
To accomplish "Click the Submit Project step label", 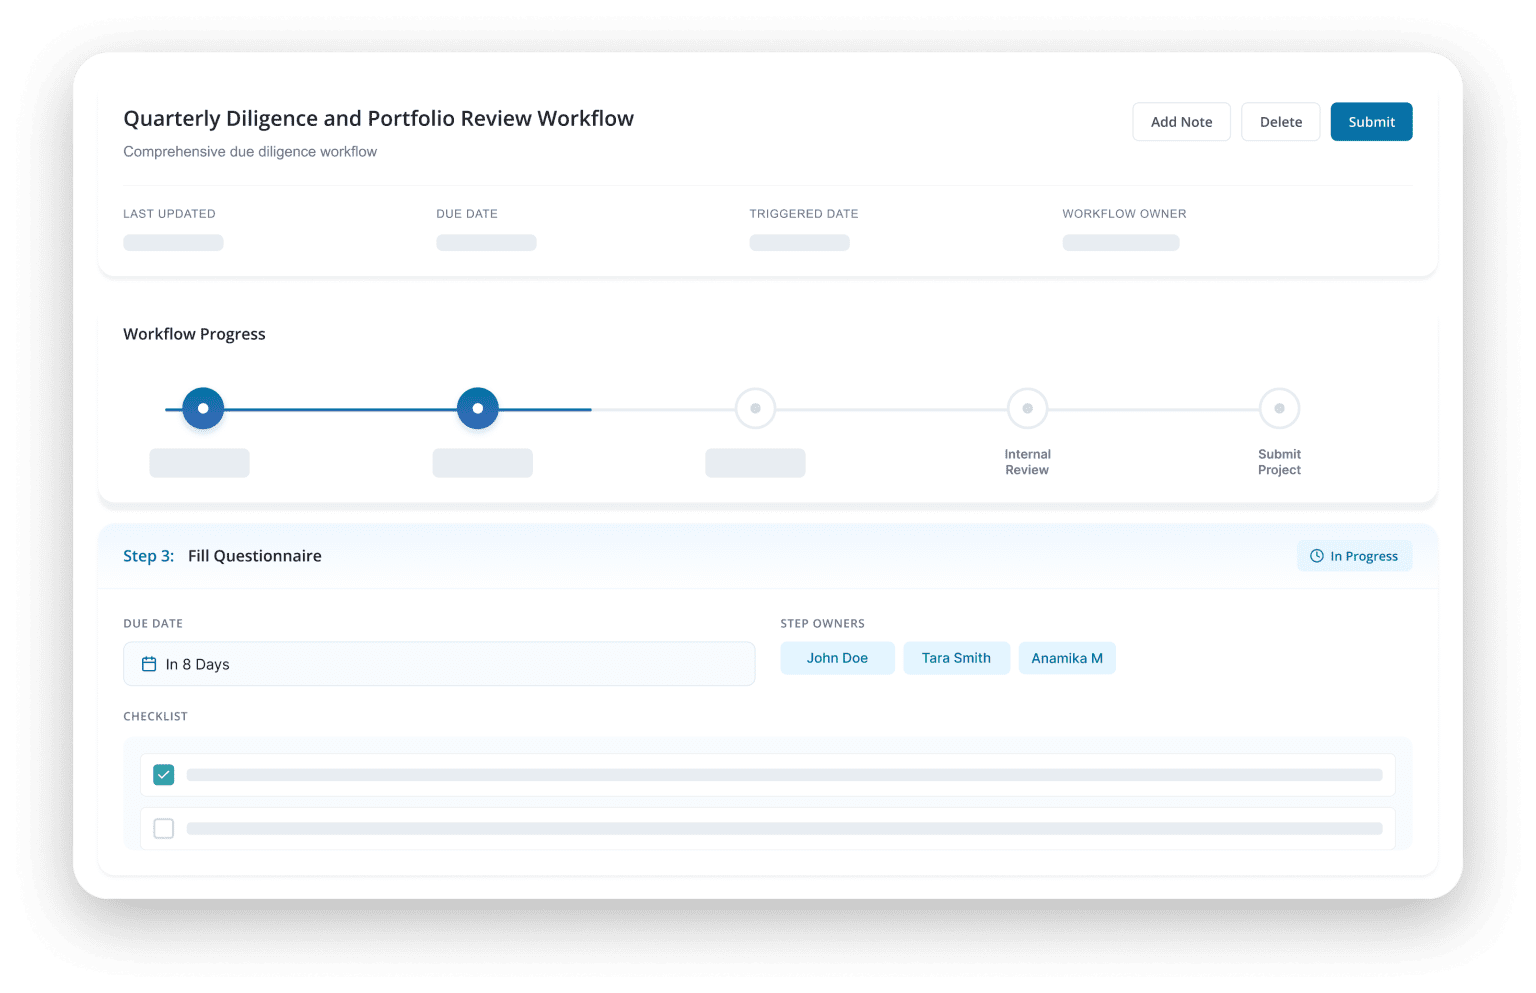I will (1279, 461).
